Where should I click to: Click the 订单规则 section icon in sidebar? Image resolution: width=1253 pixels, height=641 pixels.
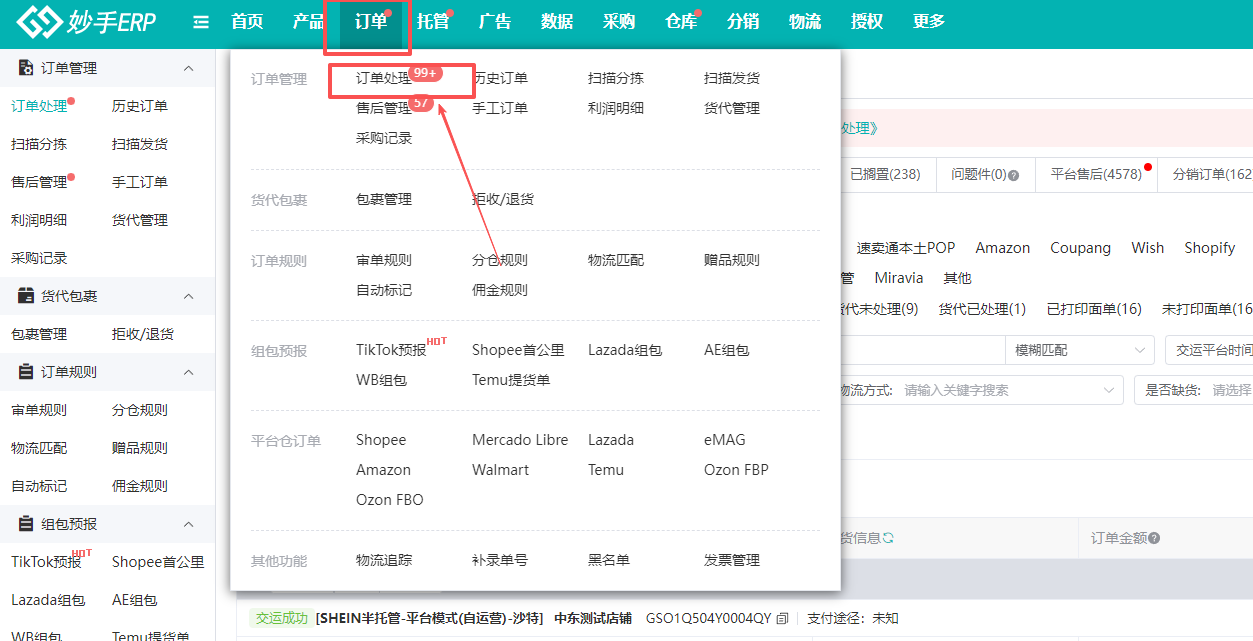pyautogui.click(x=23, y=371)
